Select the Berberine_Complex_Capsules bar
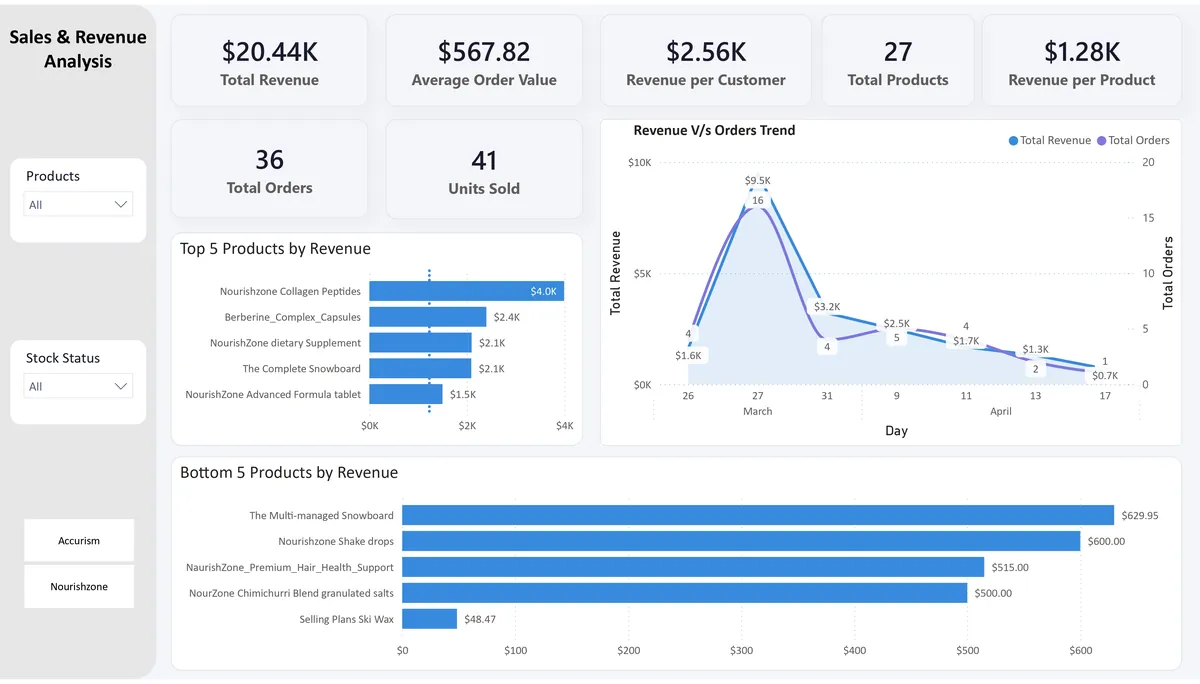 427,317
